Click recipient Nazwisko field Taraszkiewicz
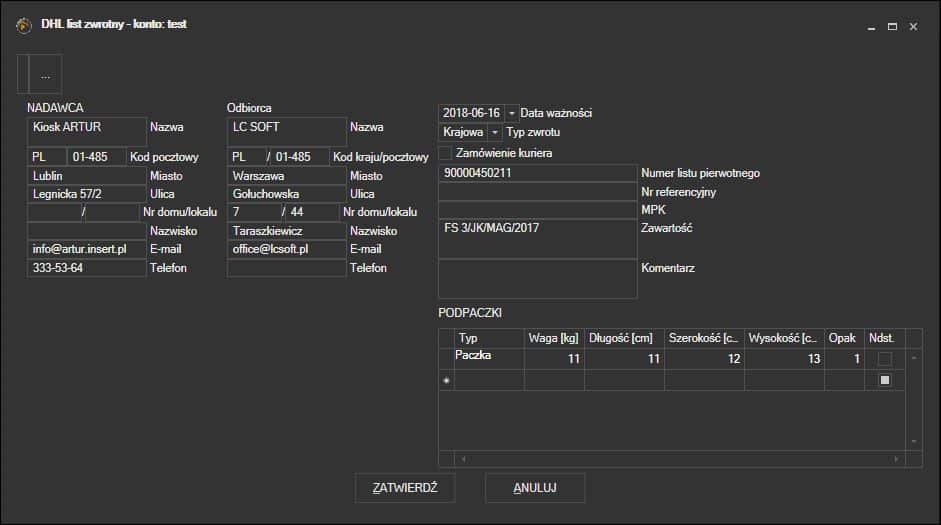Image resolution: width=941 pixels, height=525 pixels. point(287,230)
